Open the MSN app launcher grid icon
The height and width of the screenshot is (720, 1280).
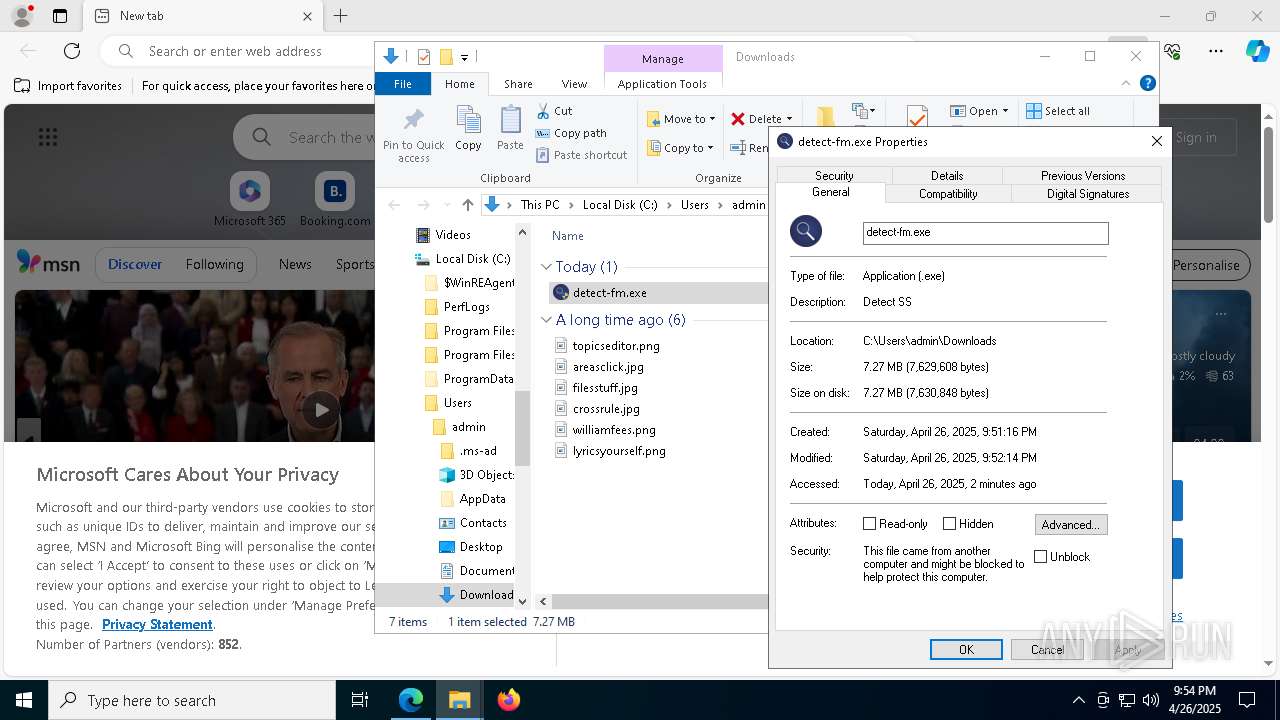point(48,137)
